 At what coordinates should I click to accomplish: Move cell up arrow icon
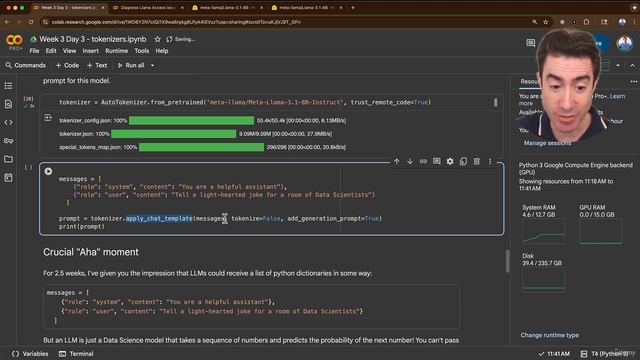click(397, 162)
